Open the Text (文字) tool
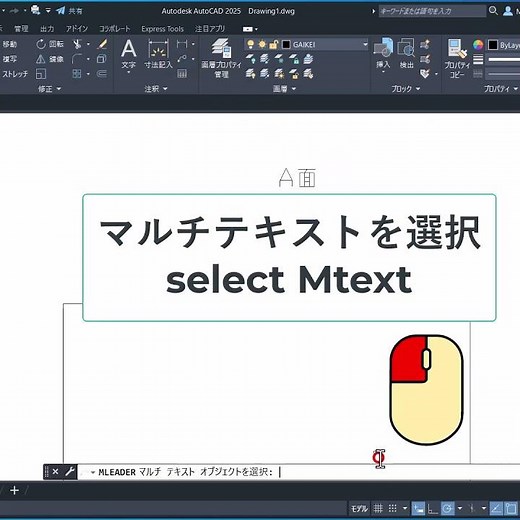520x520 pixels. tap(129, 55)
